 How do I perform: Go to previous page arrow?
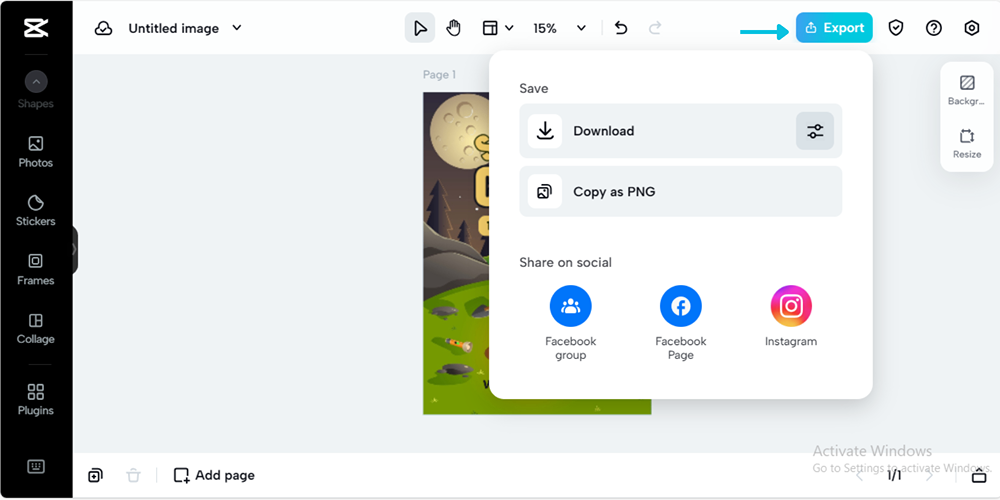[860, 475]
